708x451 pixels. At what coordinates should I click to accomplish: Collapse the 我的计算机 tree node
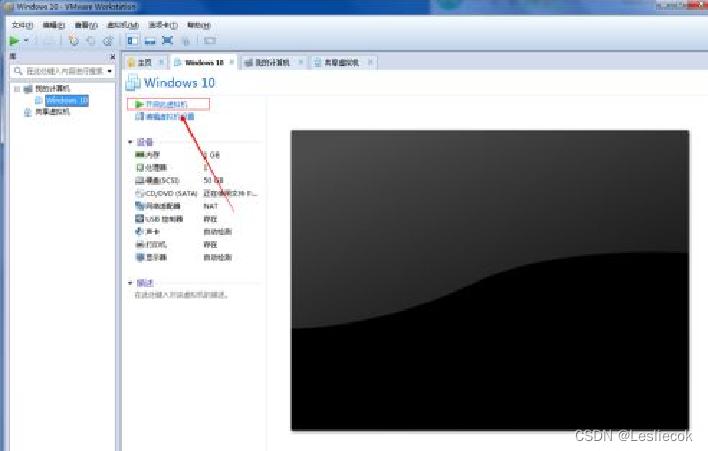point(17,88)
